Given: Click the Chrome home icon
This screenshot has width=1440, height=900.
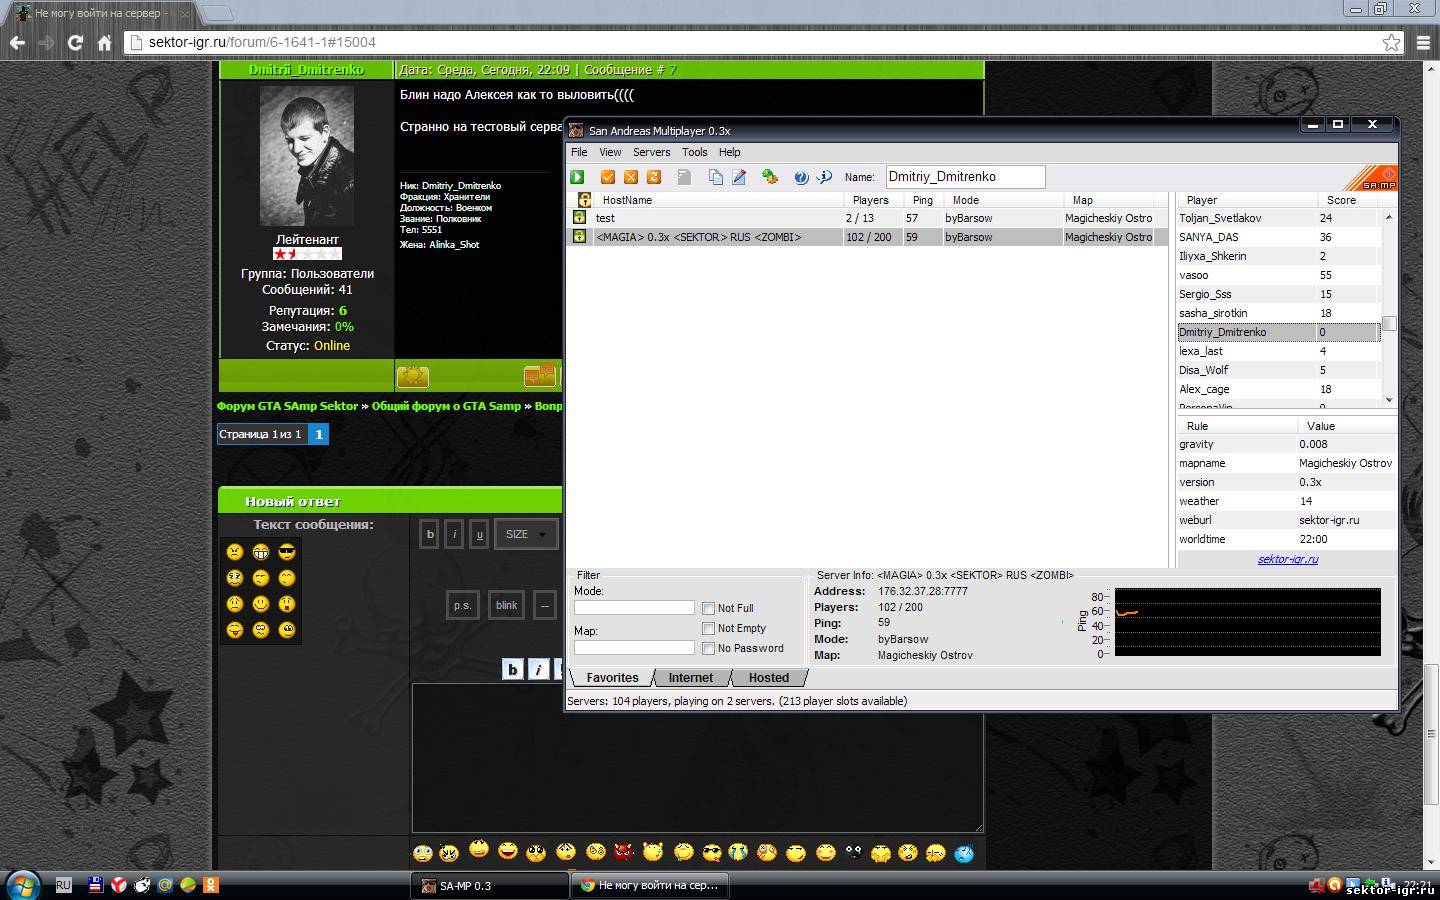Looking at the screenshot, I should (104, 42).
